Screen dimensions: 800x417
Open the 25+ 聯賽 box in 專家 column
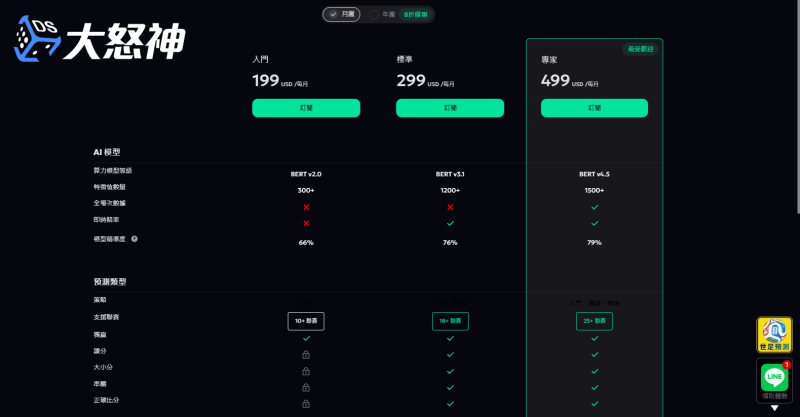[594, 321]
